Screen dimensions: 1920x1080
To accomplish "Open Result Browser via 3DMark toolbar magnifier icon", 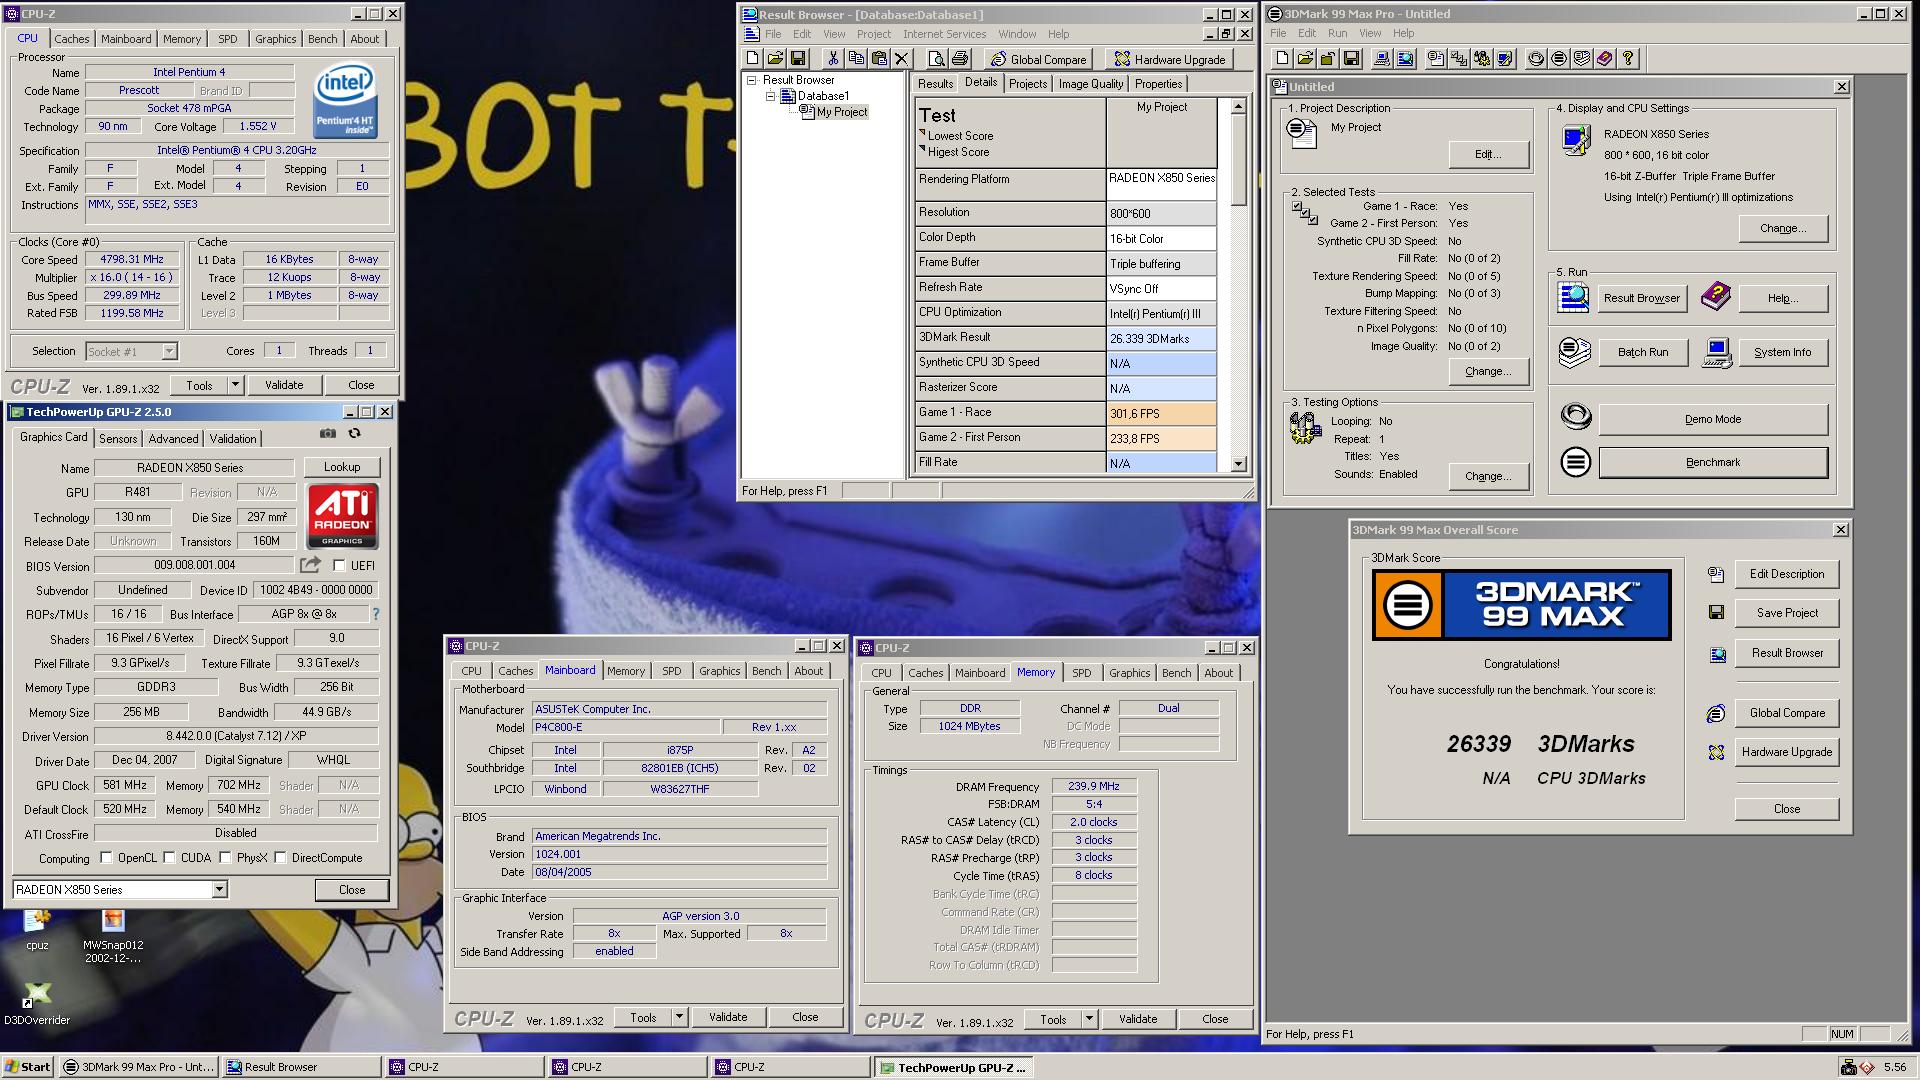I will (x=1405, y=59).
